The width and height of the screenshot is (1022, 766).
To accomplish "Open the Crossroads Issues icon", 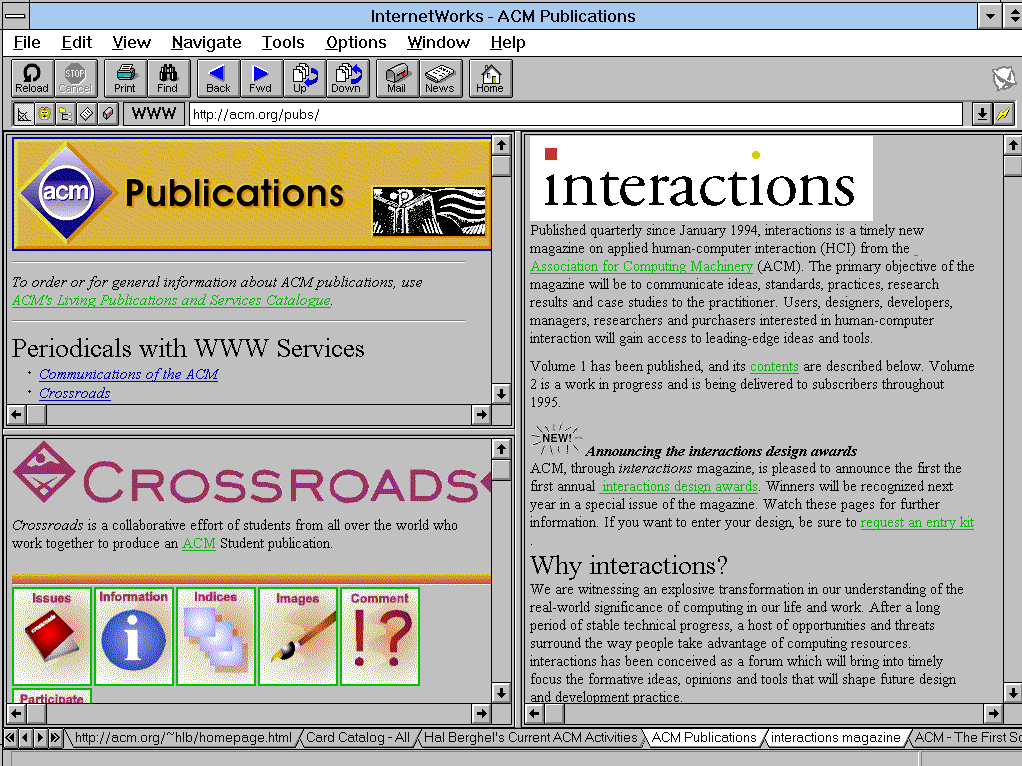I will [51, 636].
